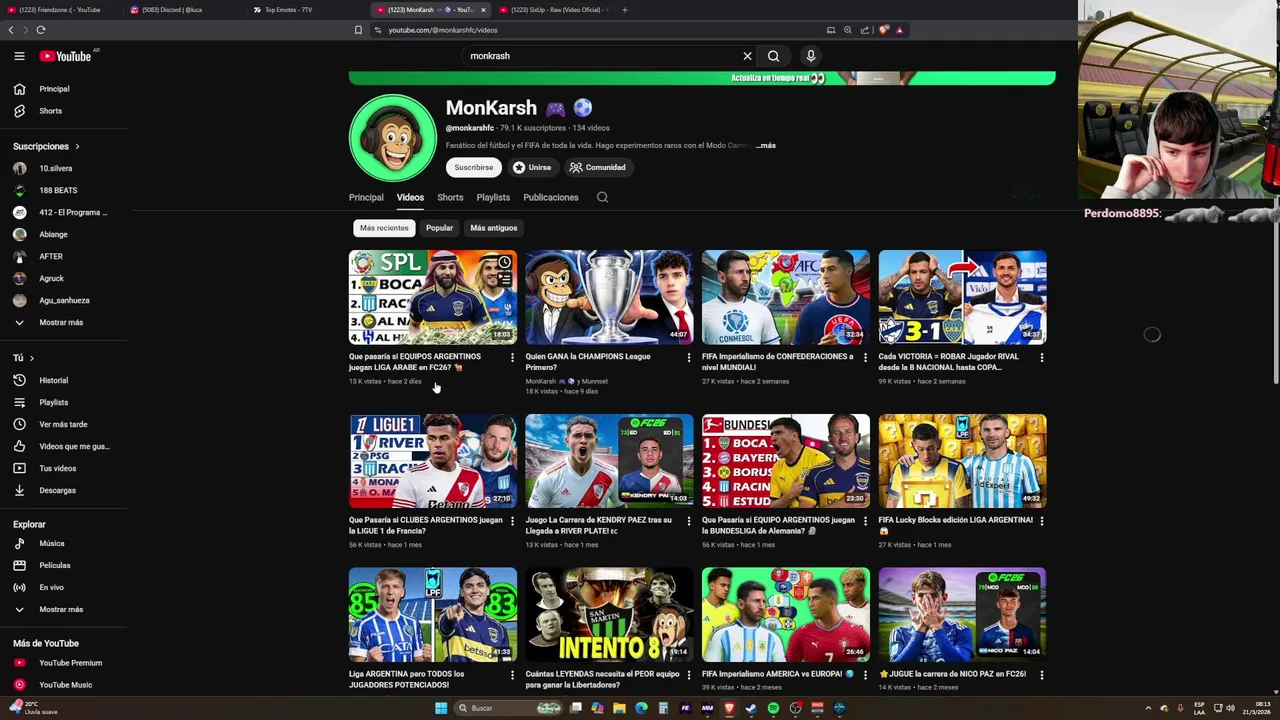
Task: Click the Suscribirse button
Action: pos(474,168)
